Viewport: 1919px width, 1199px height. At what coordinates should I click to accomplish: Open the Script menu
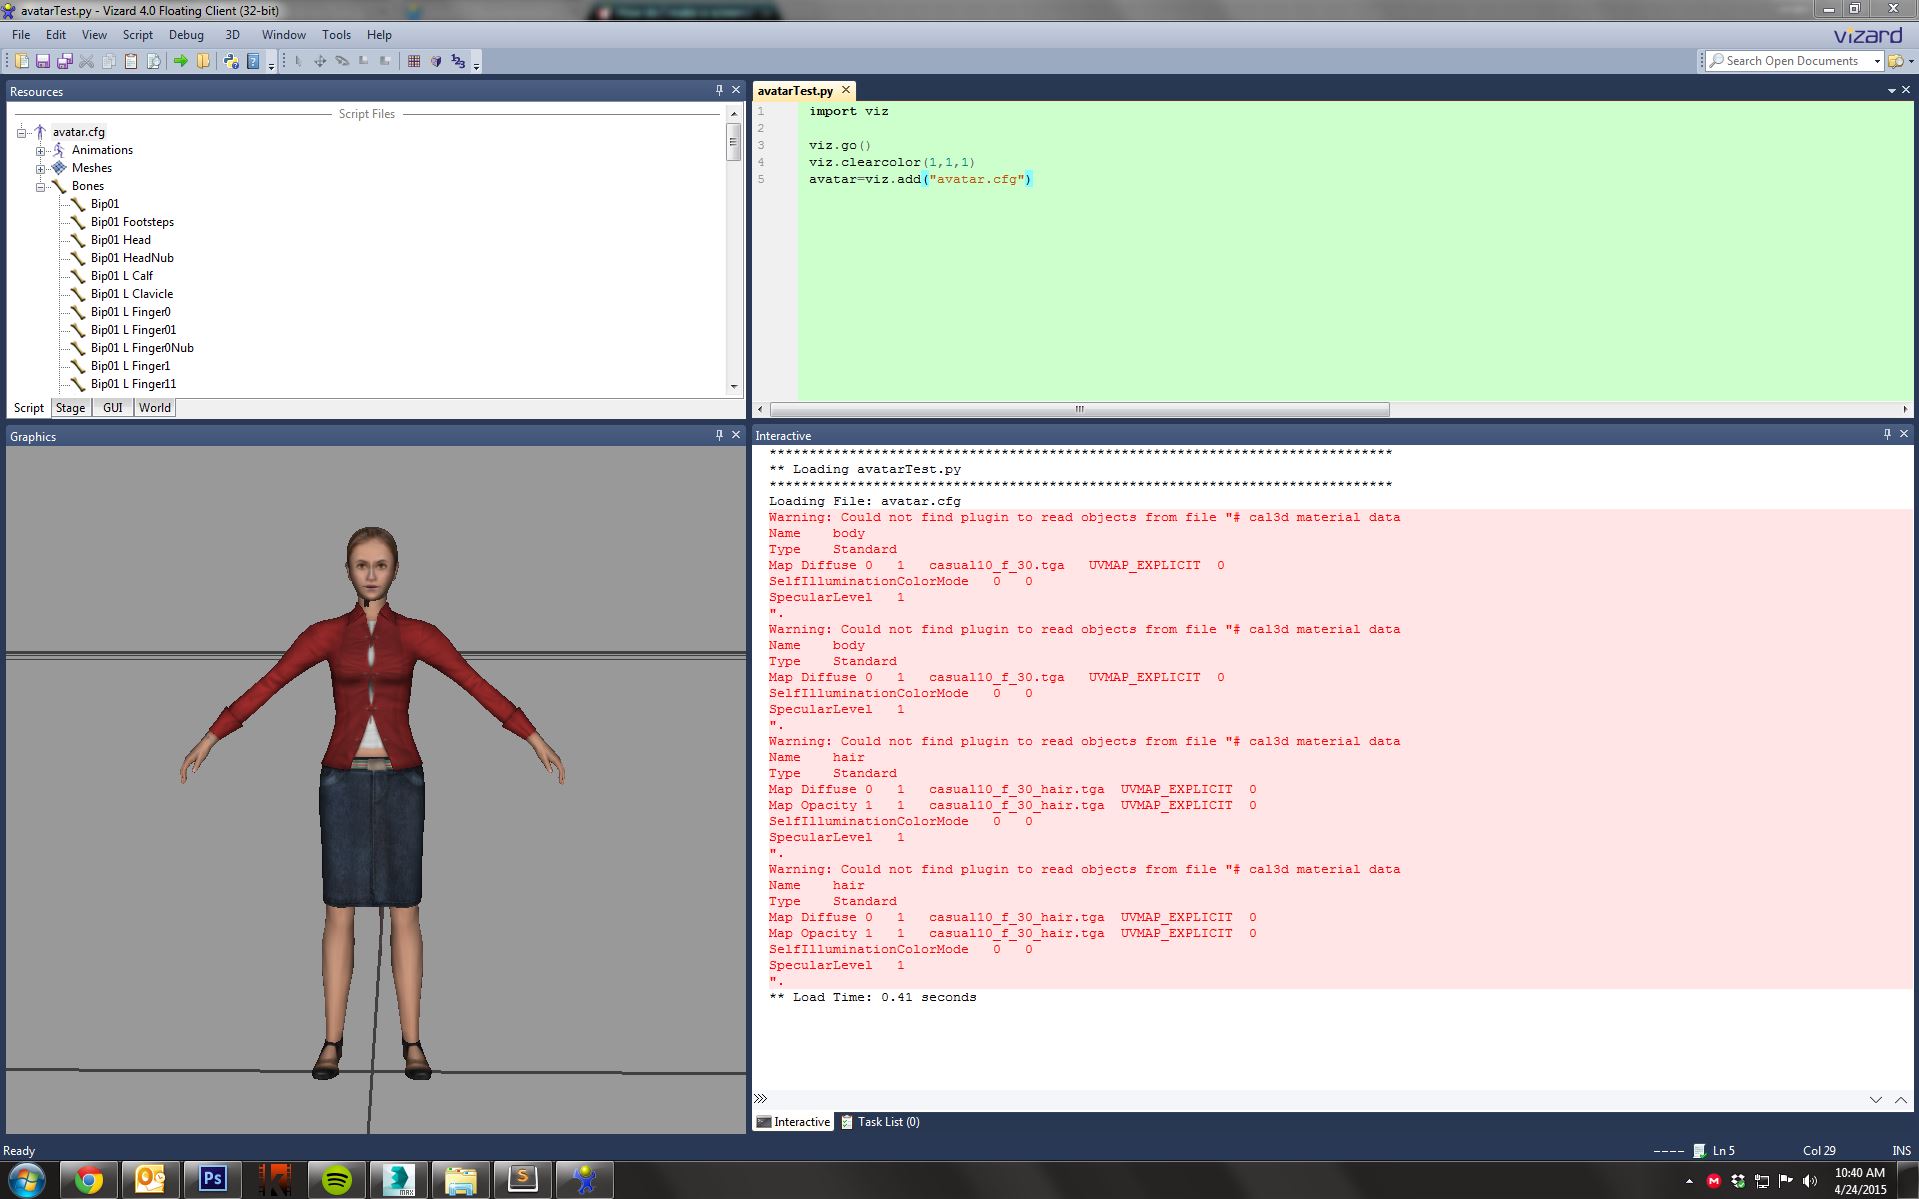137,34
